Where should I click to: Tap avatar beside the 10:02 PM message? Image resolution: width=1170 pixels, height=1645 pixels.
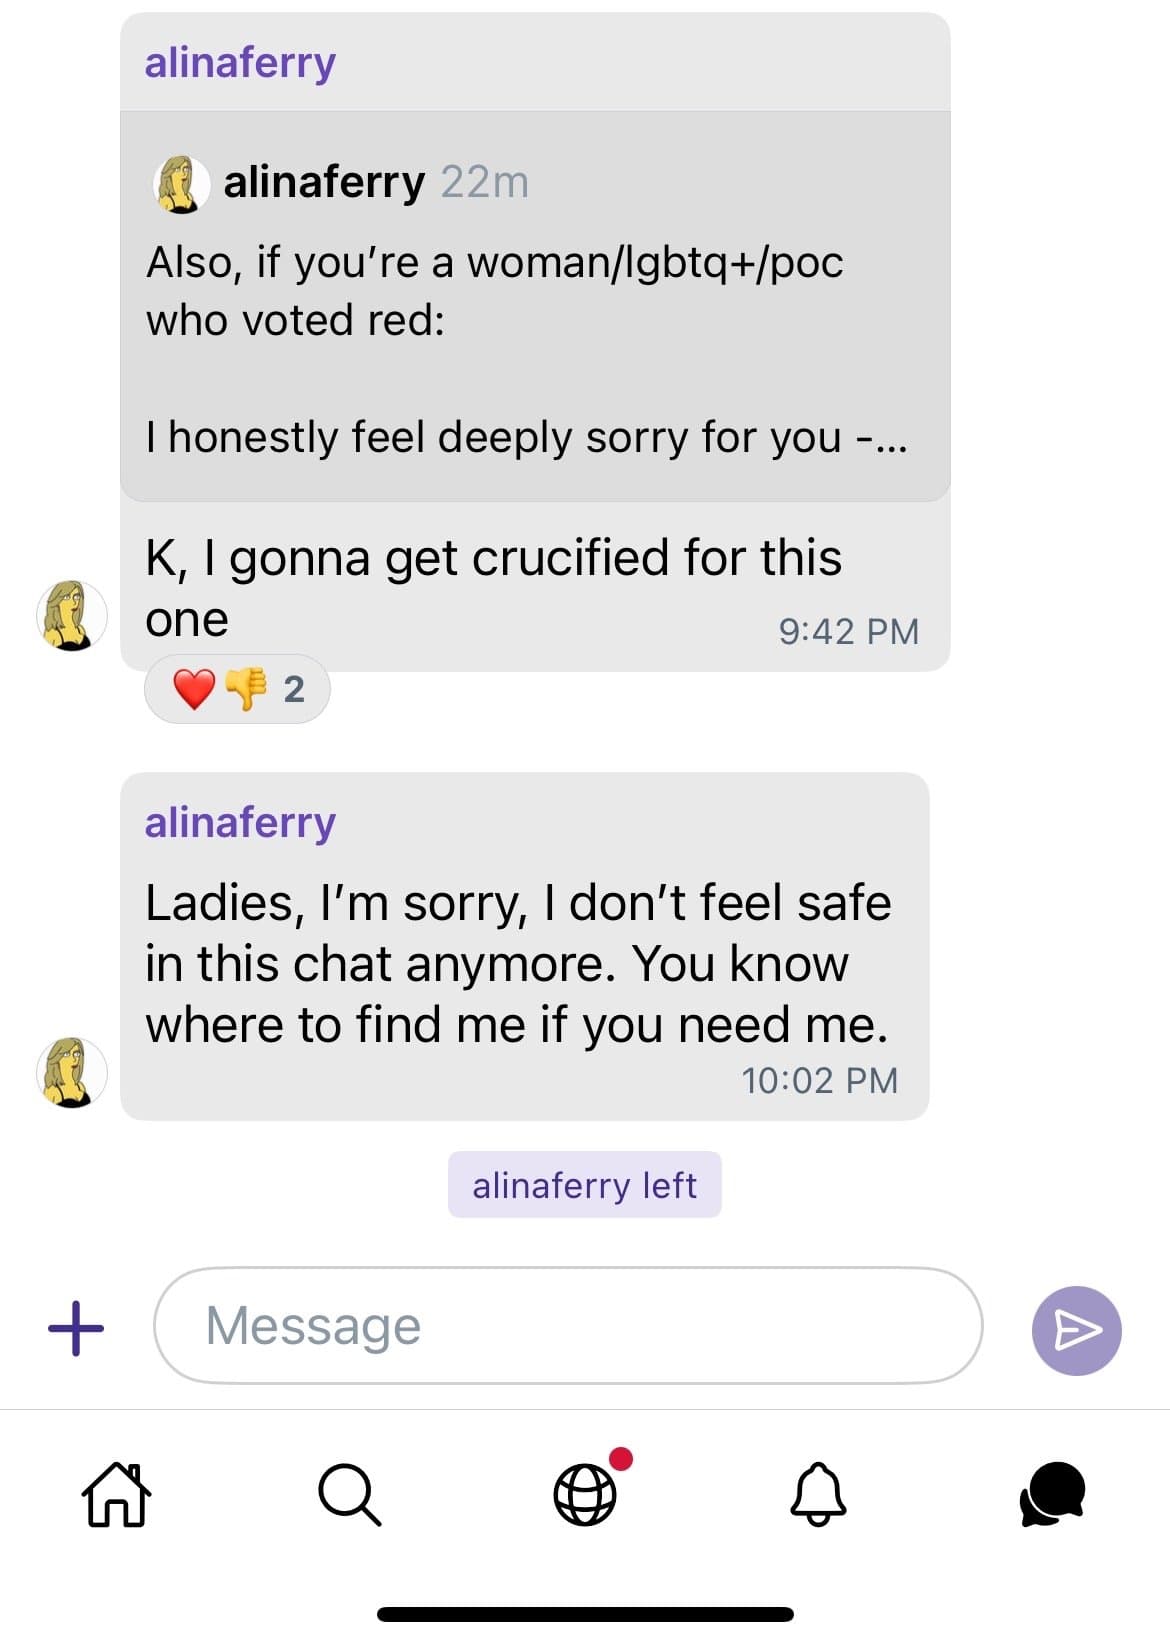(72, 1072)
